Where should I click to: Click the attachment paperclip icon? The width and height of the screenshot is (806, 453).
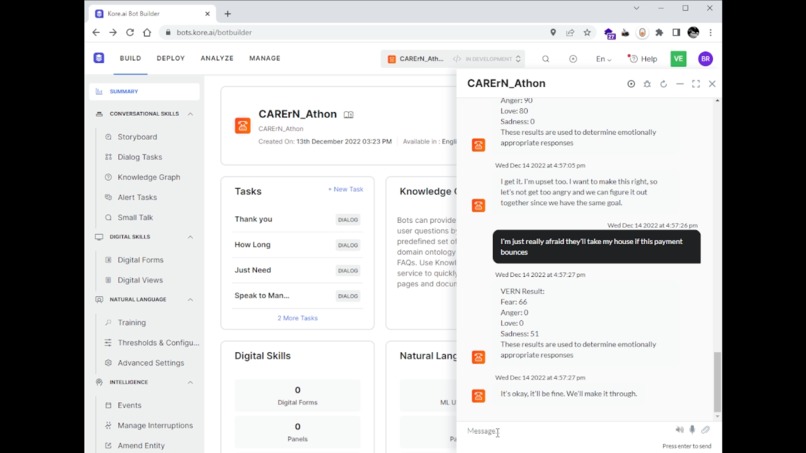pos(705,430)
